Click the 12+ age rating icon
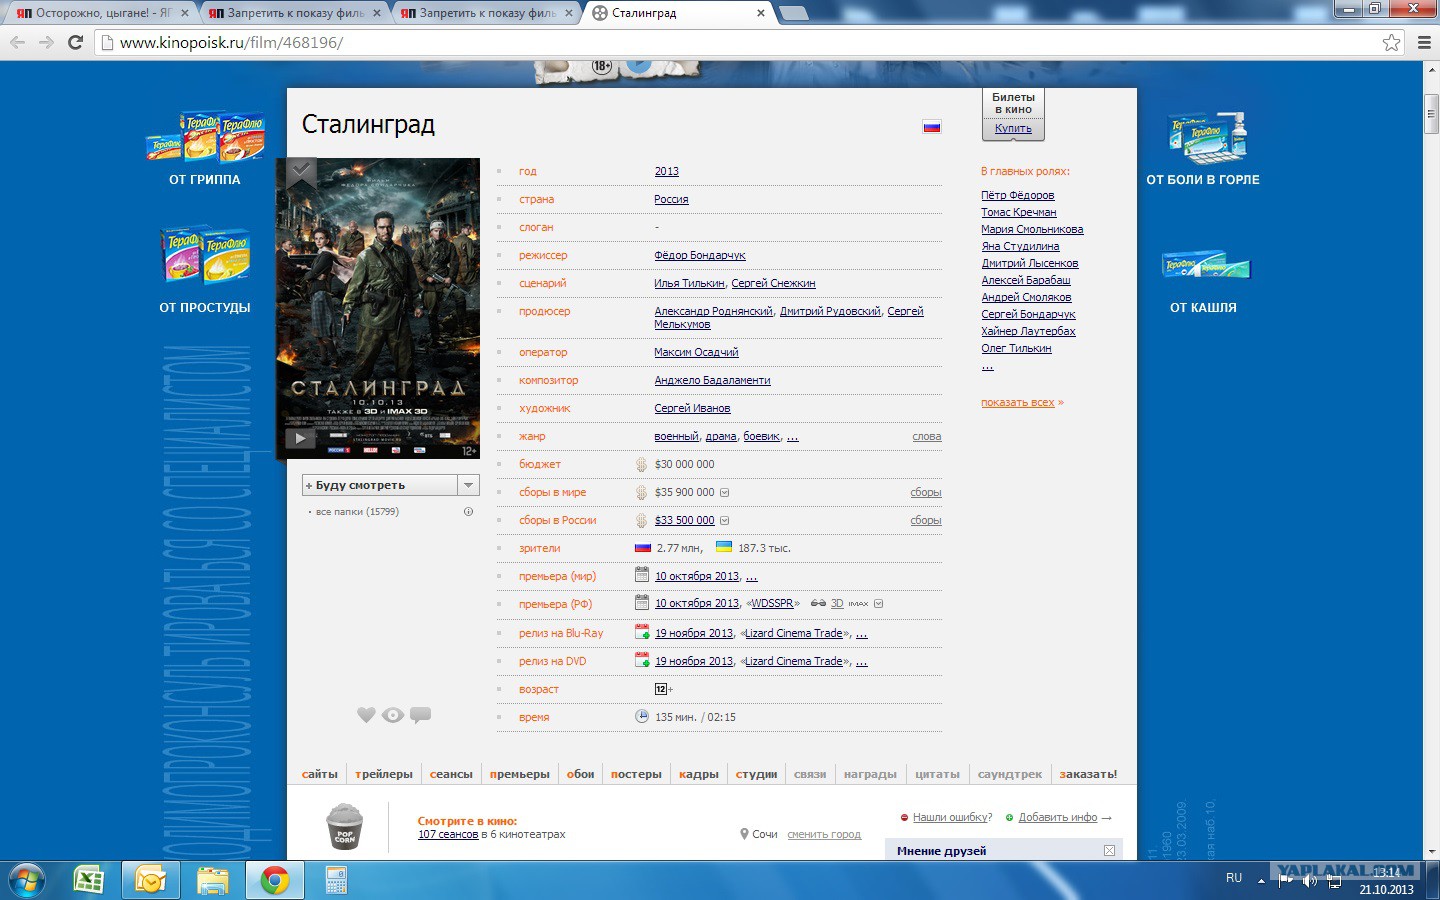 click(663, 689)
